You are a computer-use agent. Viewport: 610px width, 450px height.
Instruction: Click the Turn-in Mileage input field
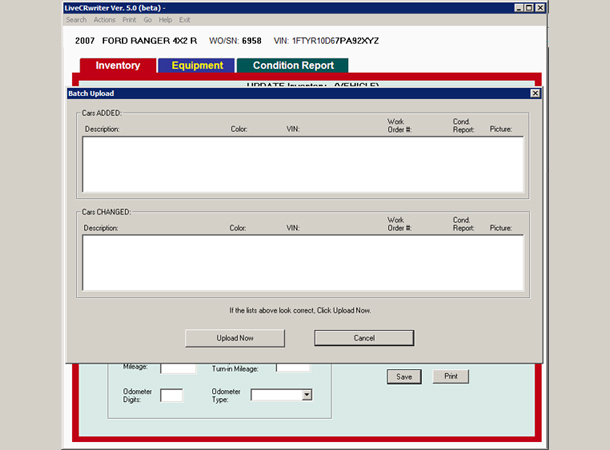(293, 368)
